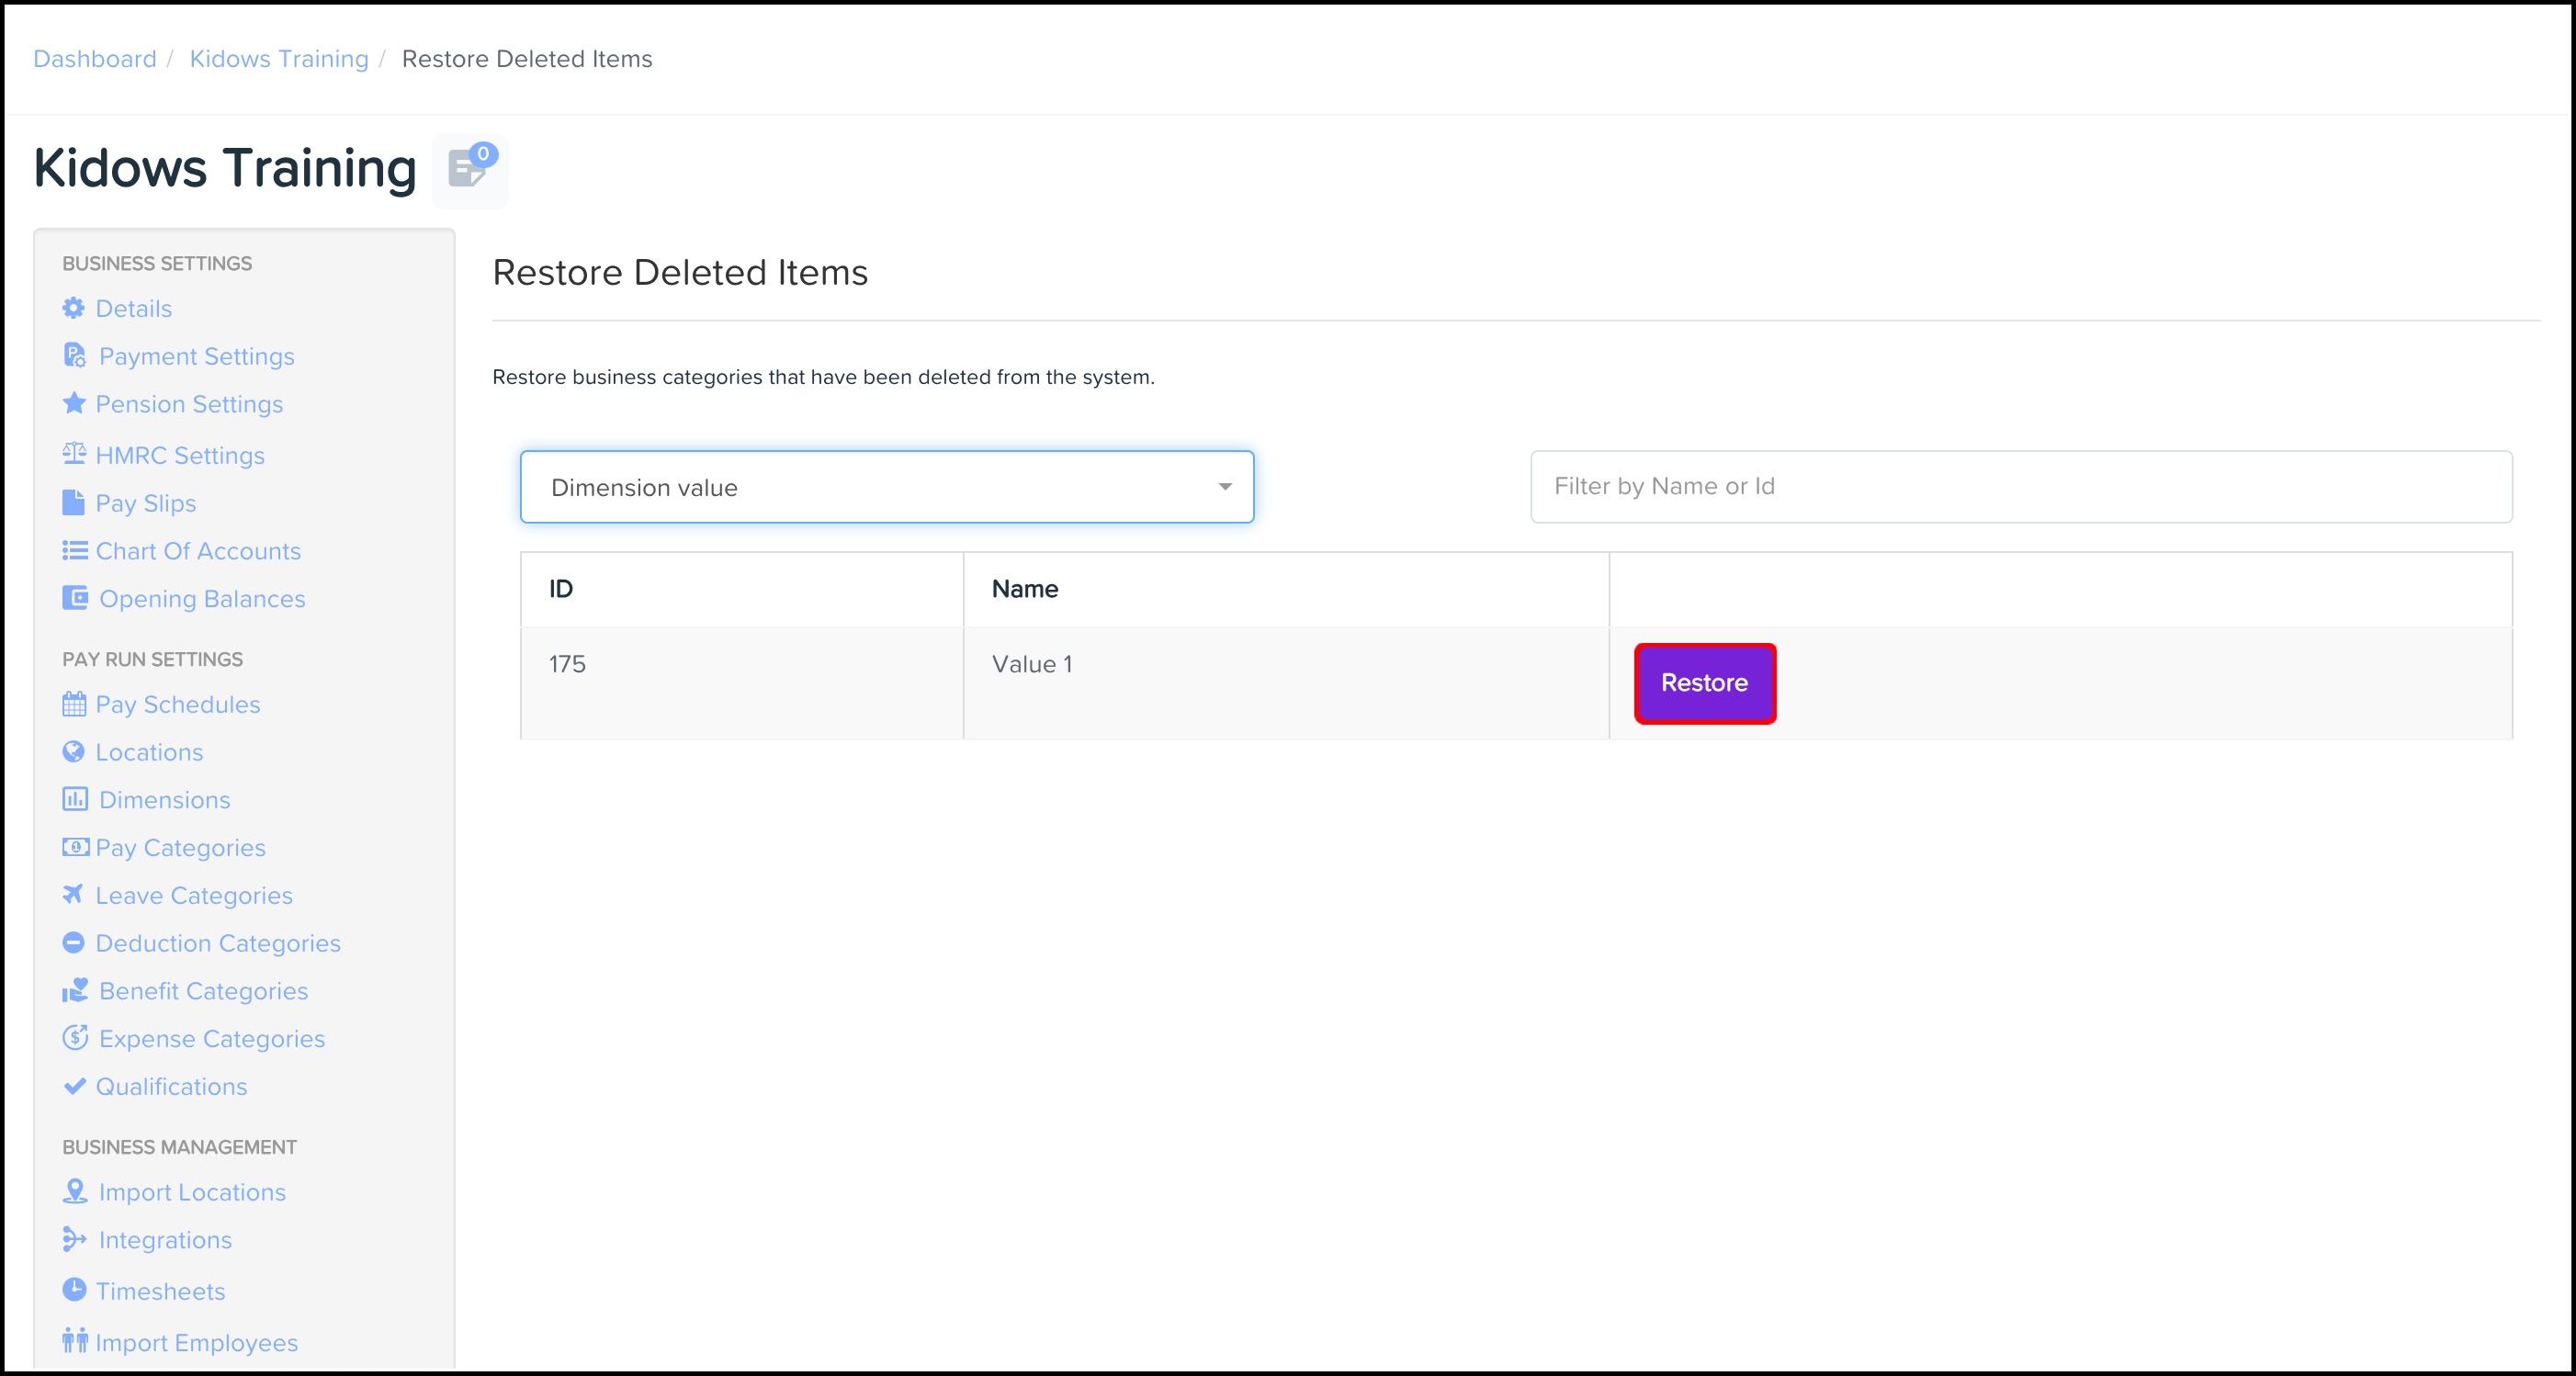Screen dimensions: 2576x1376
Task: Open the Dimension value dropdown
Action: (x=886, y=487)
